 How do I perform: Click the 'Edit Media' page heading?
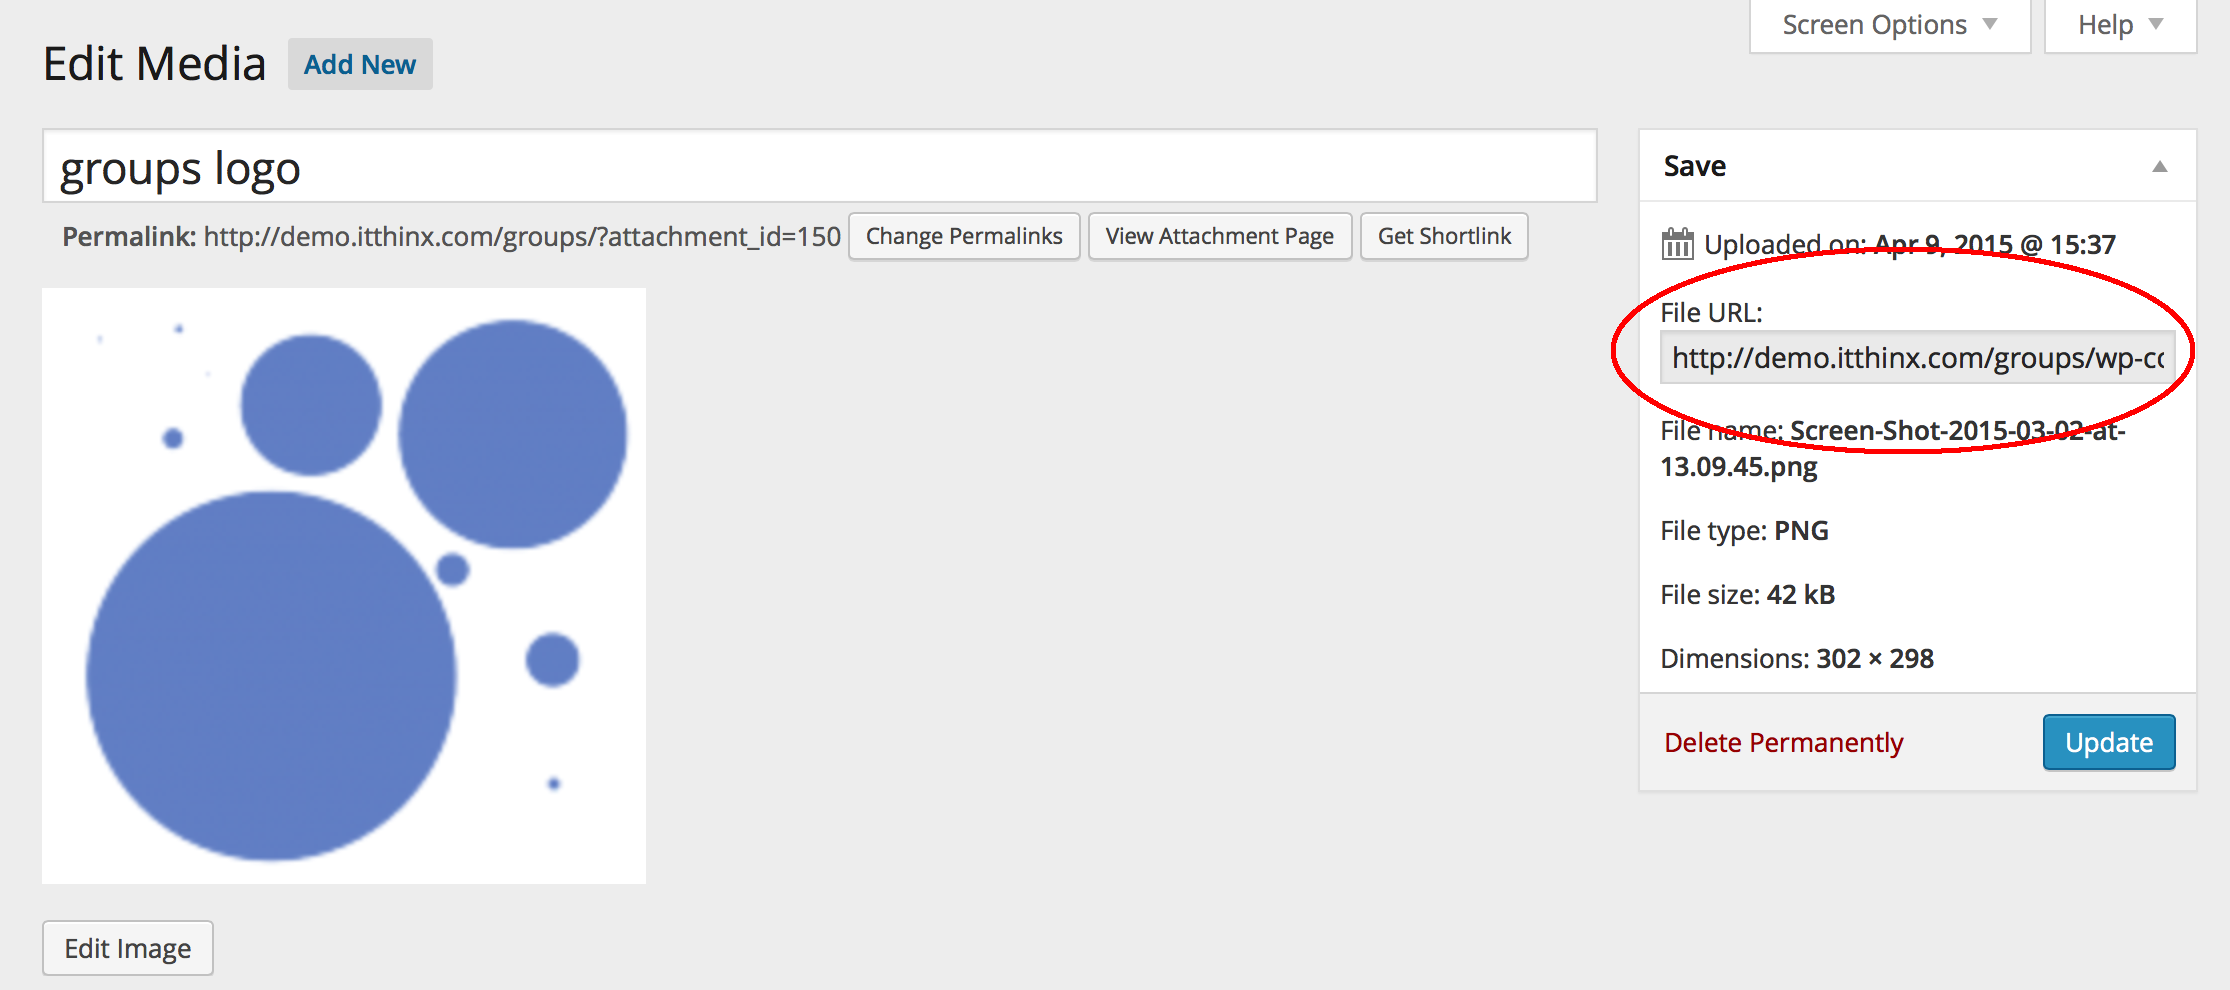click(155, 64)
